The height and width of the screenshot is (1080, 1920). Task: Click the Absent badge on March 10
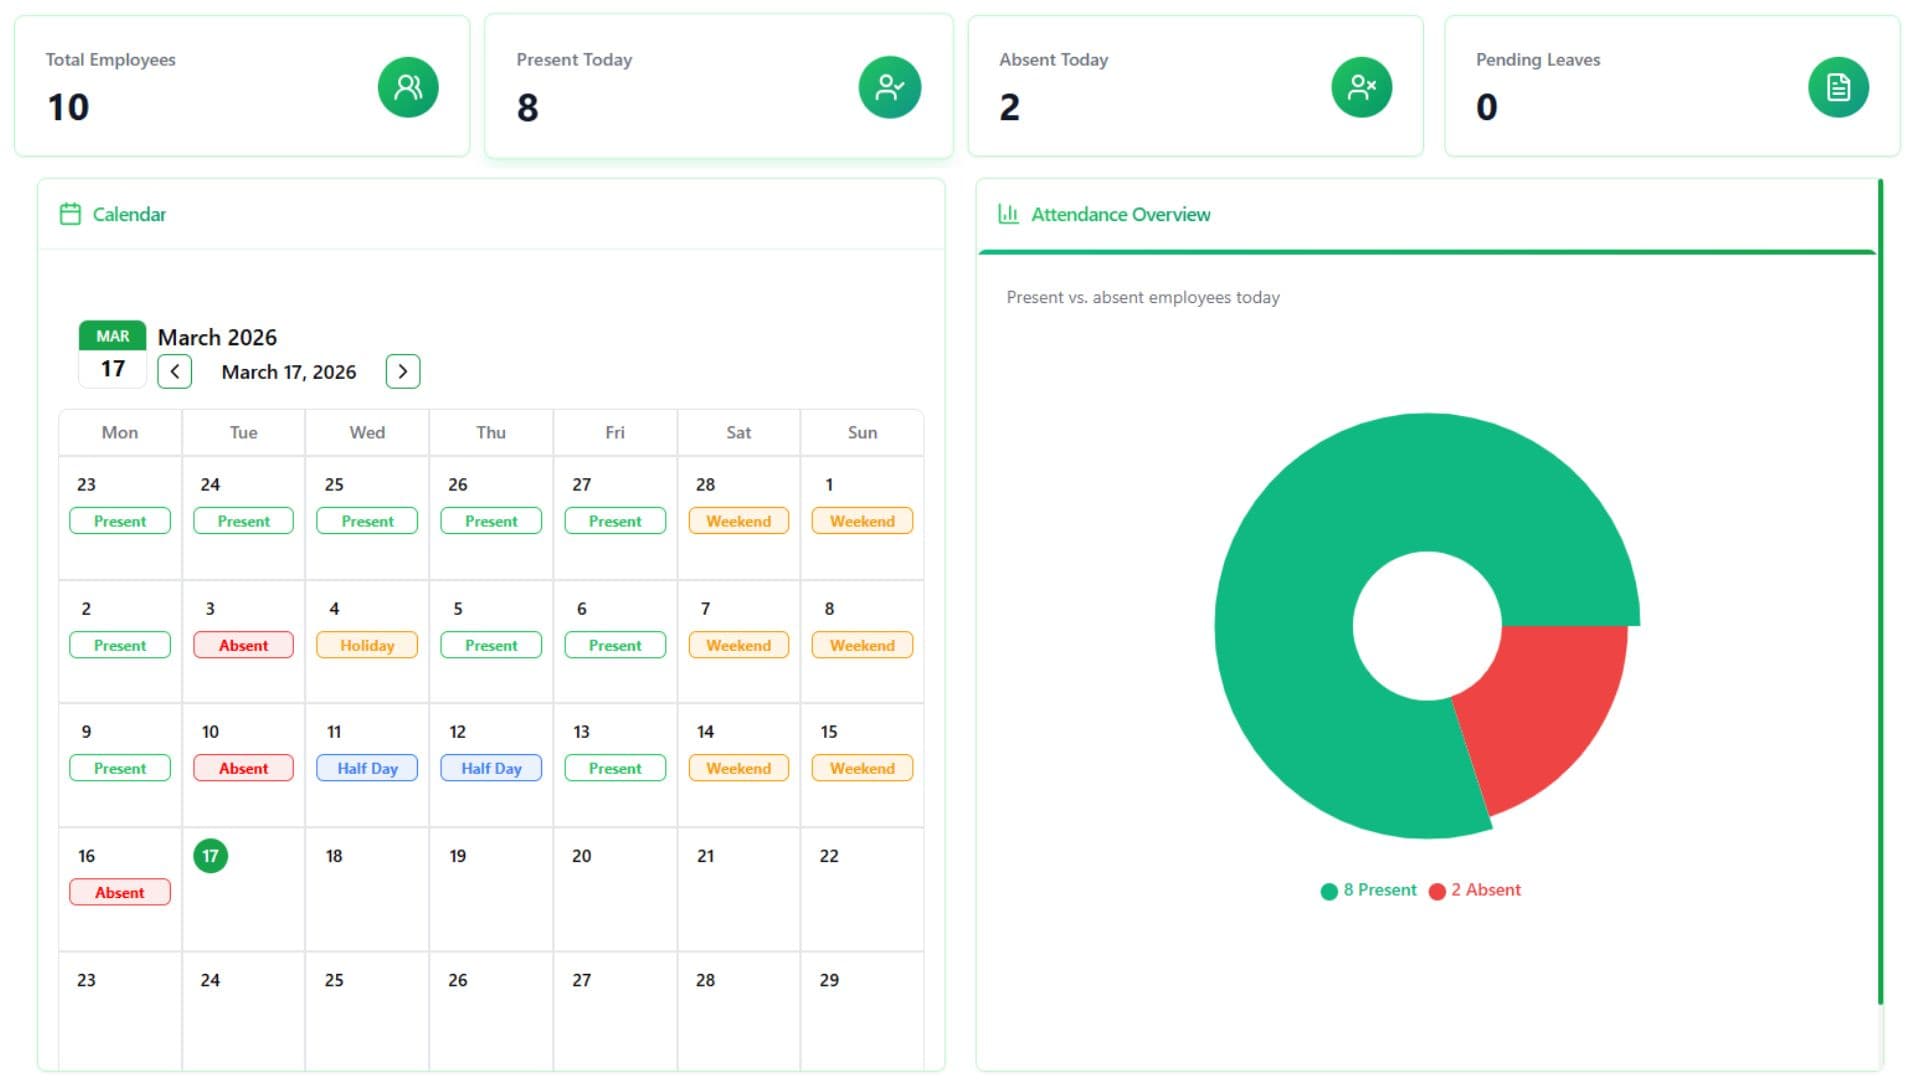pos(243,768)
